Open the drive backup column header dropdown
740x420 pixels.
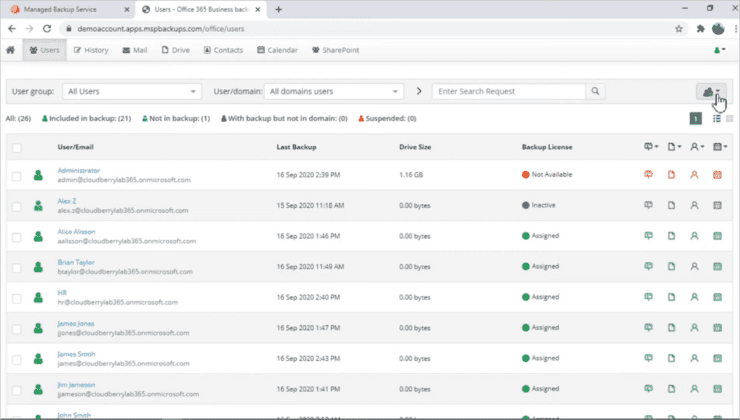pyautogui.click(x=674, y=147)
